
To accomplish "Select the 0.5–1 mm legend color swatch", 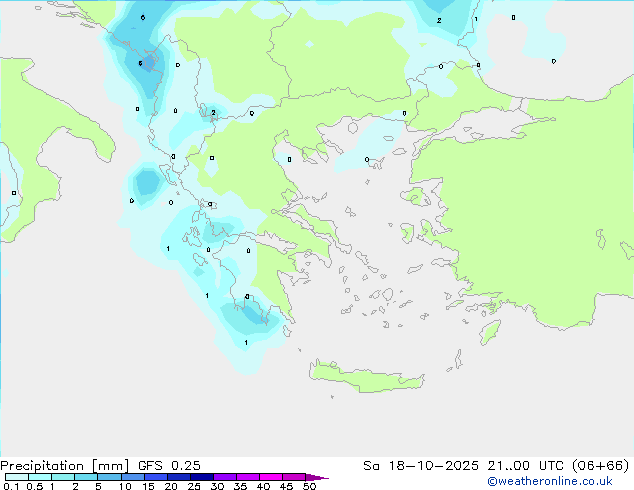I will point(40,477).
